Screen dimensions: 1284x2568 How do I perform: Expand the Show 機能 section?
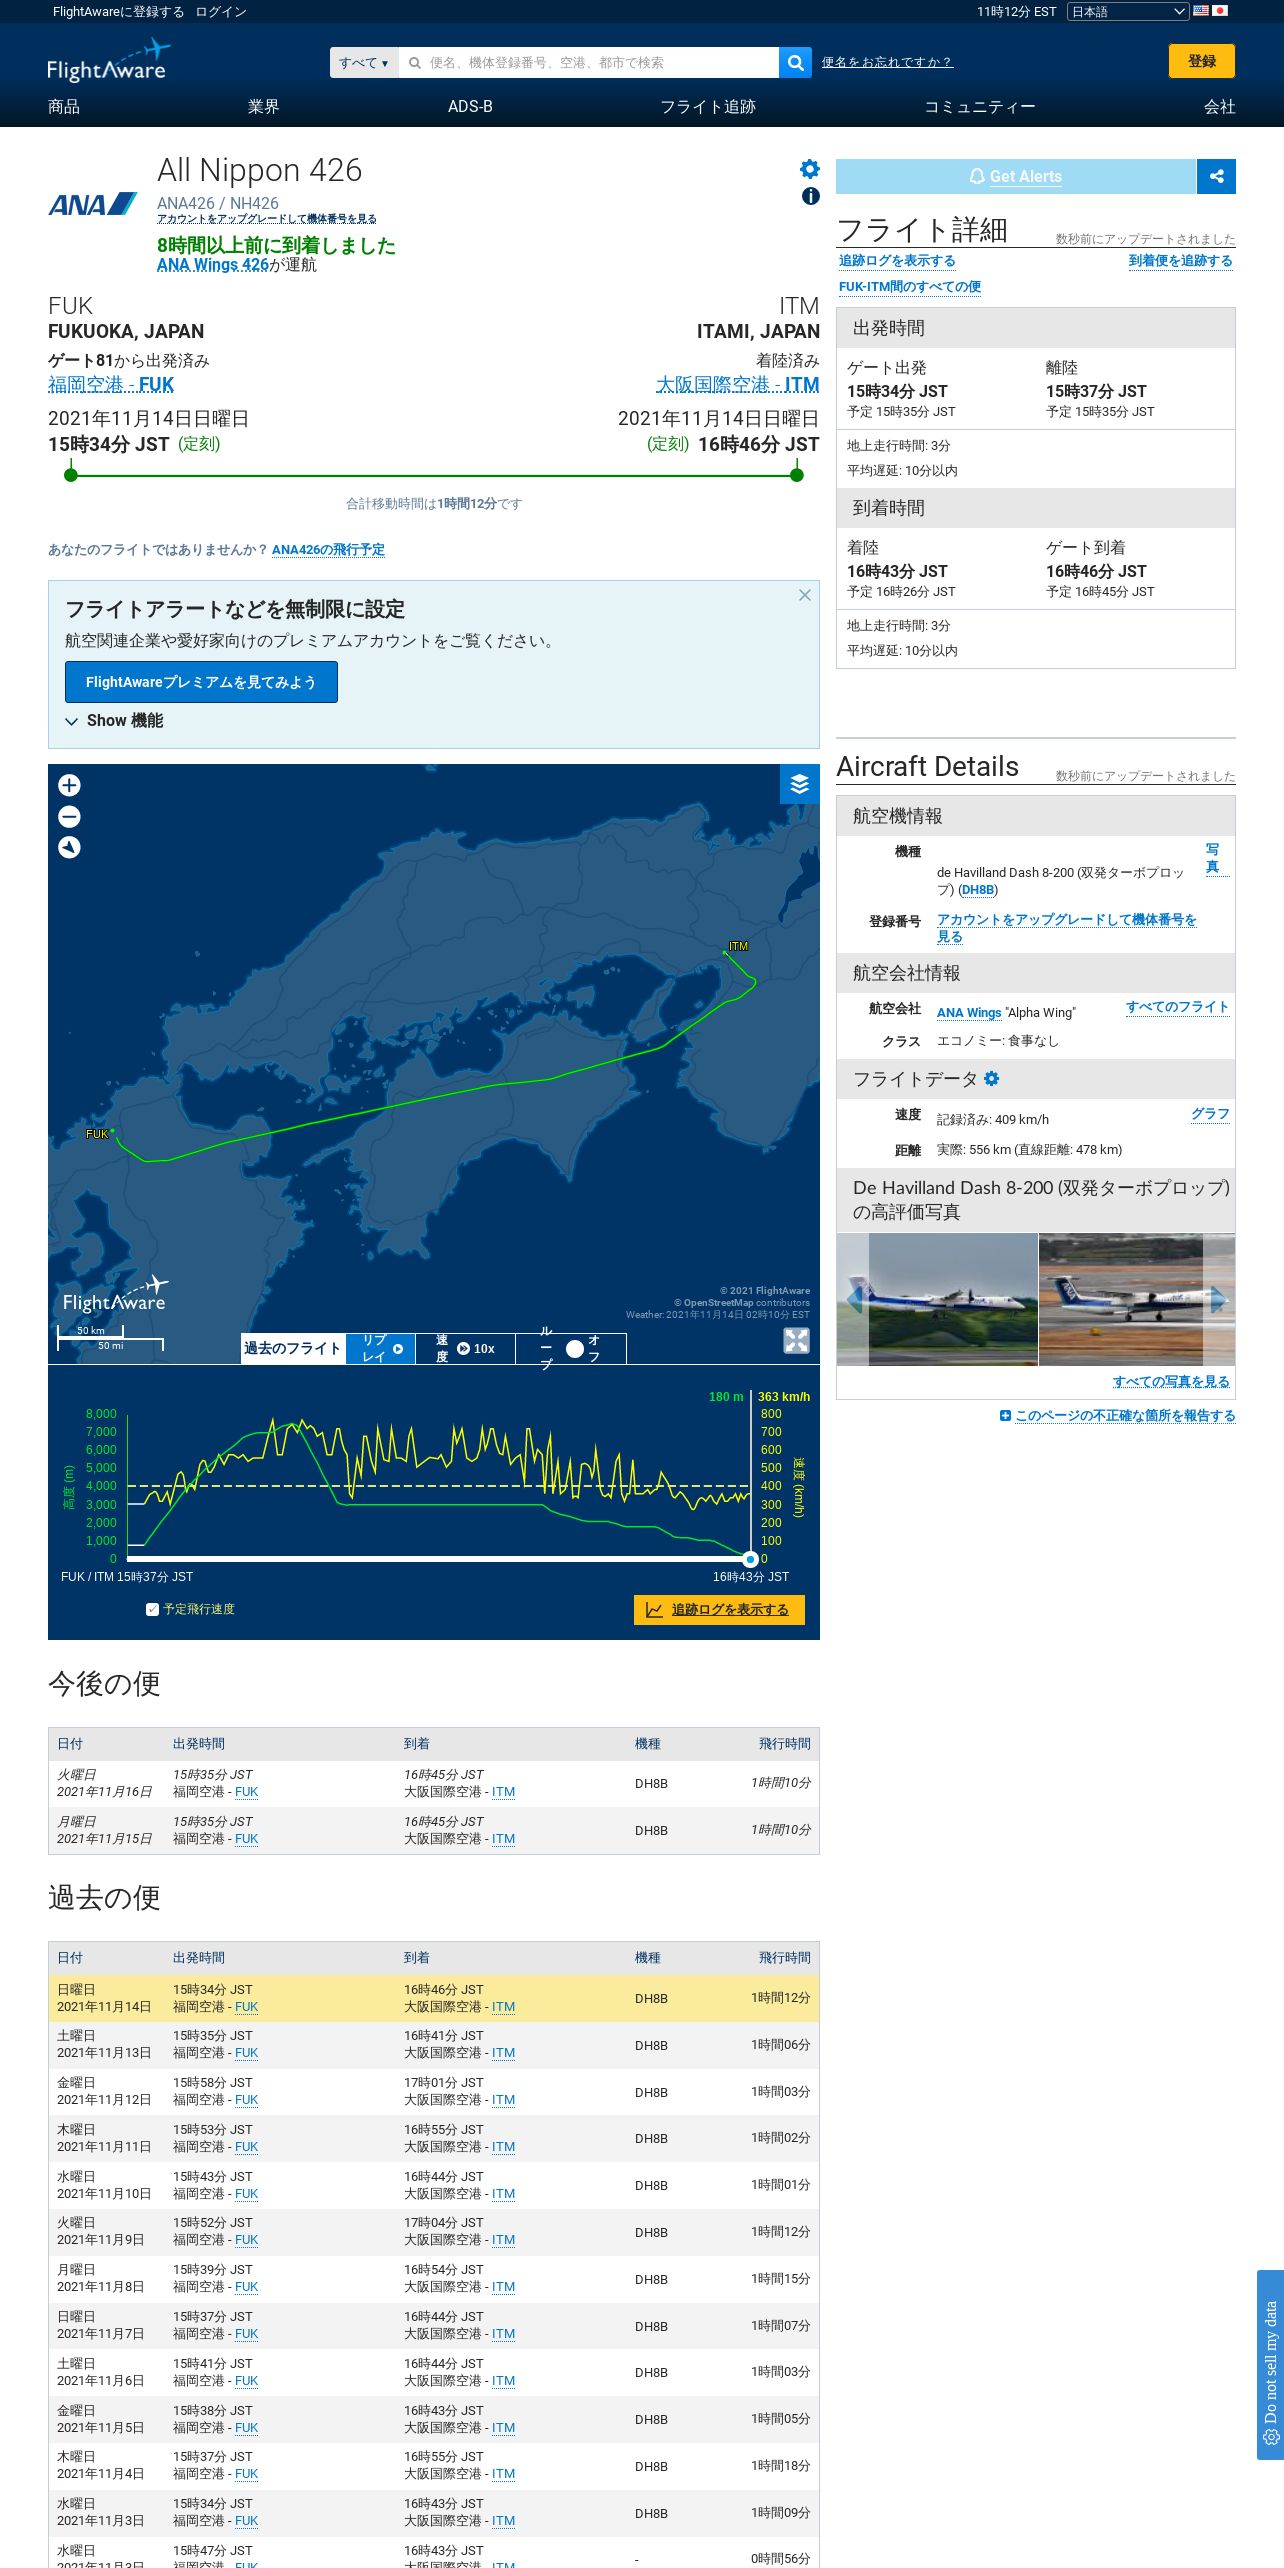tap(114, 721)
